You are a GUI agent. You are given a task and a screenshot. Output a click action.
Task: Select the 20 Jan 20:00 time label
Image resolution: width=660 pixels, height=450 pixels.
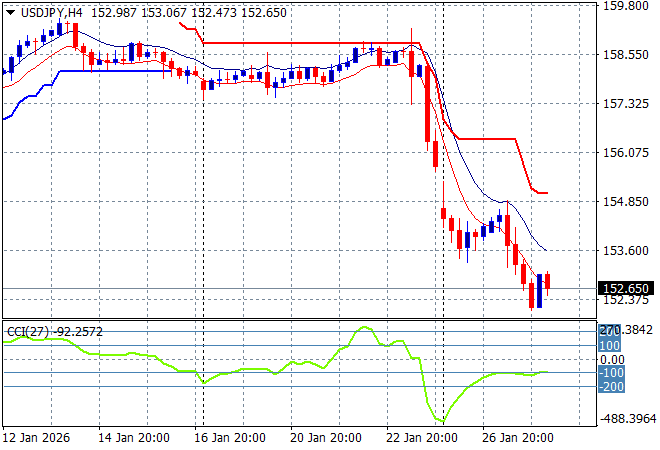click(x=326, y=438)
